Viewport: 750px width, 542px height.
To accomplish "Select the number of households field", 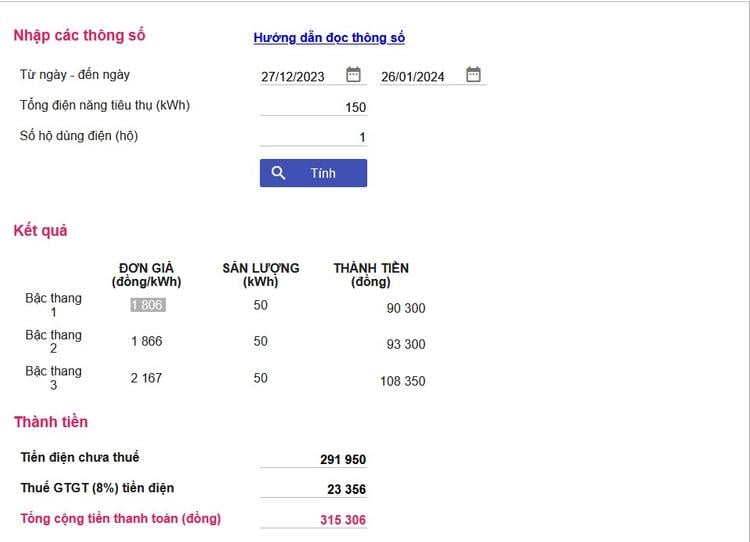I will click(313, 137).
